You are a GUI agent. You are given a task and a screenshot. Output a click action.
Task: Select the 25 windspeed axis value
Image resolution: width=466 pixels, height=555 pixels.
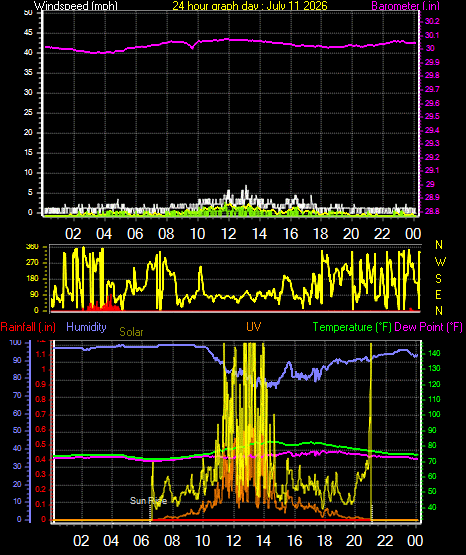[28, 112]
